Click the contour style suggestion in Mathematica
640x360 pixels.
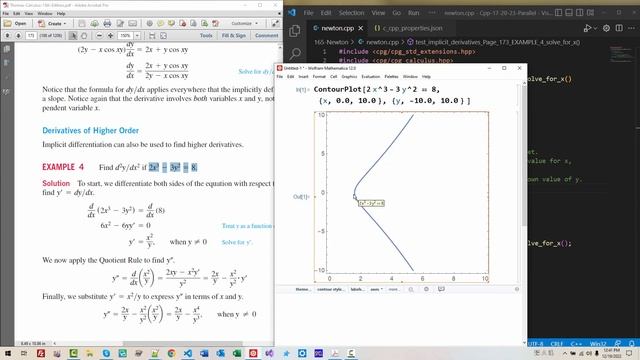click(330, 289)
